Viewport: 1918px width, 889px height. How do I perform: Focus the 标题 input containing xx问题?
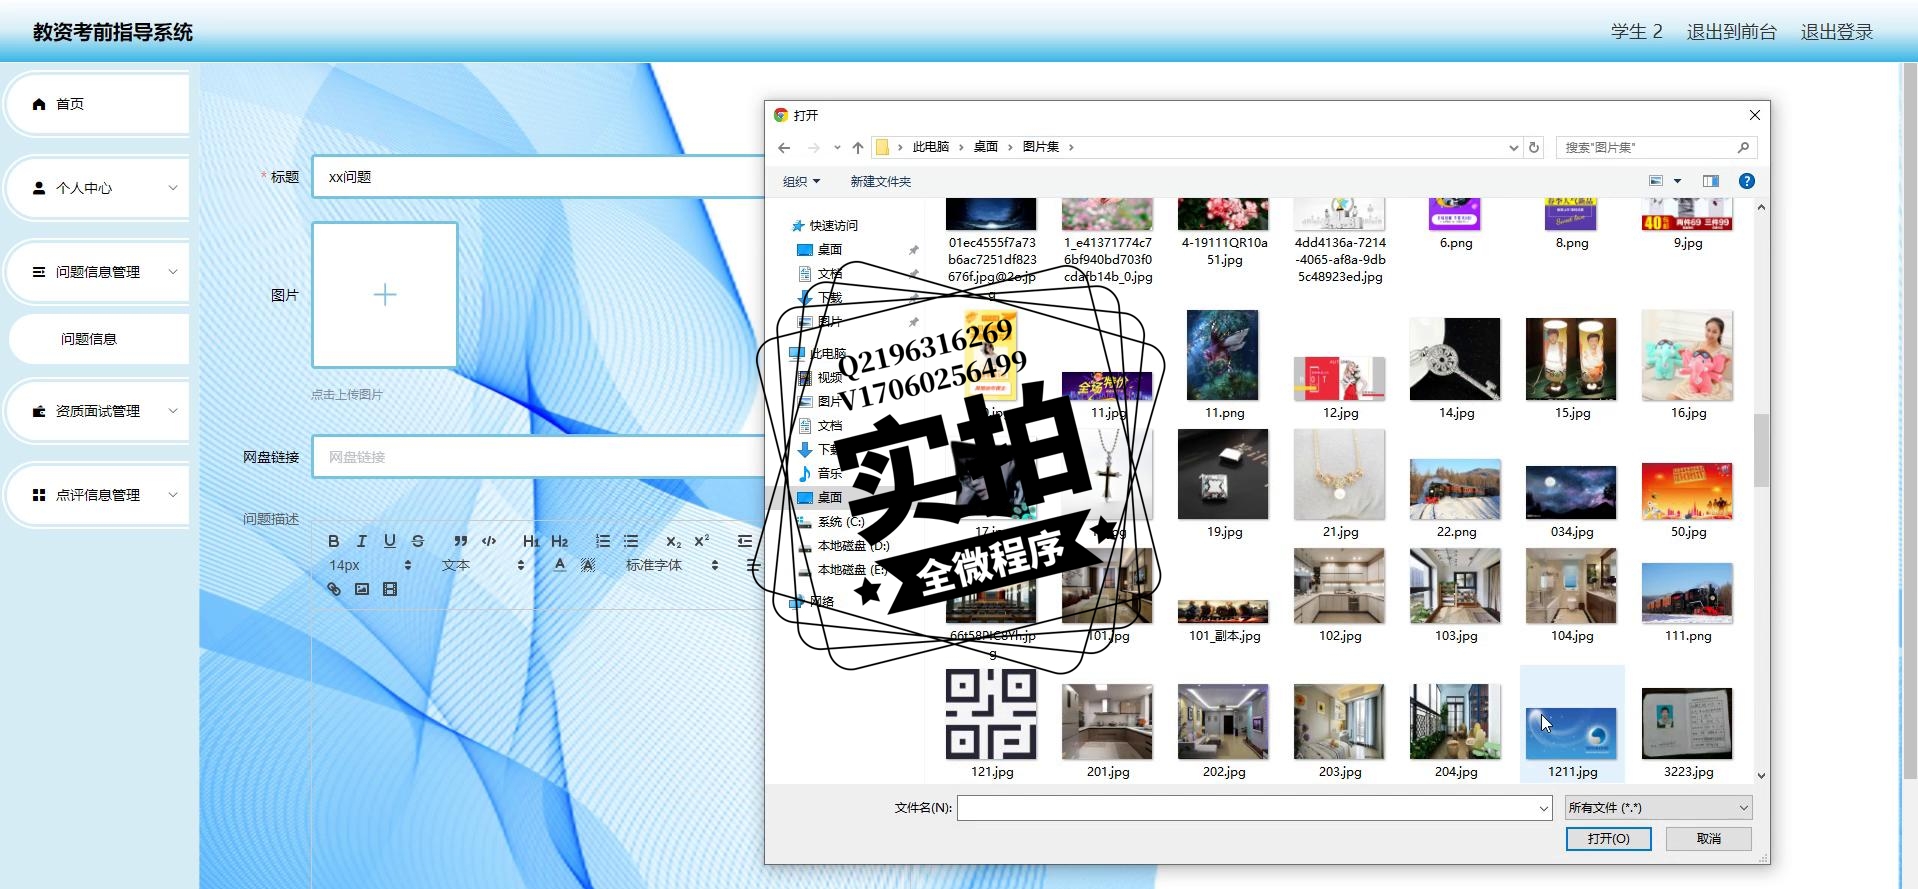[540, 177]
